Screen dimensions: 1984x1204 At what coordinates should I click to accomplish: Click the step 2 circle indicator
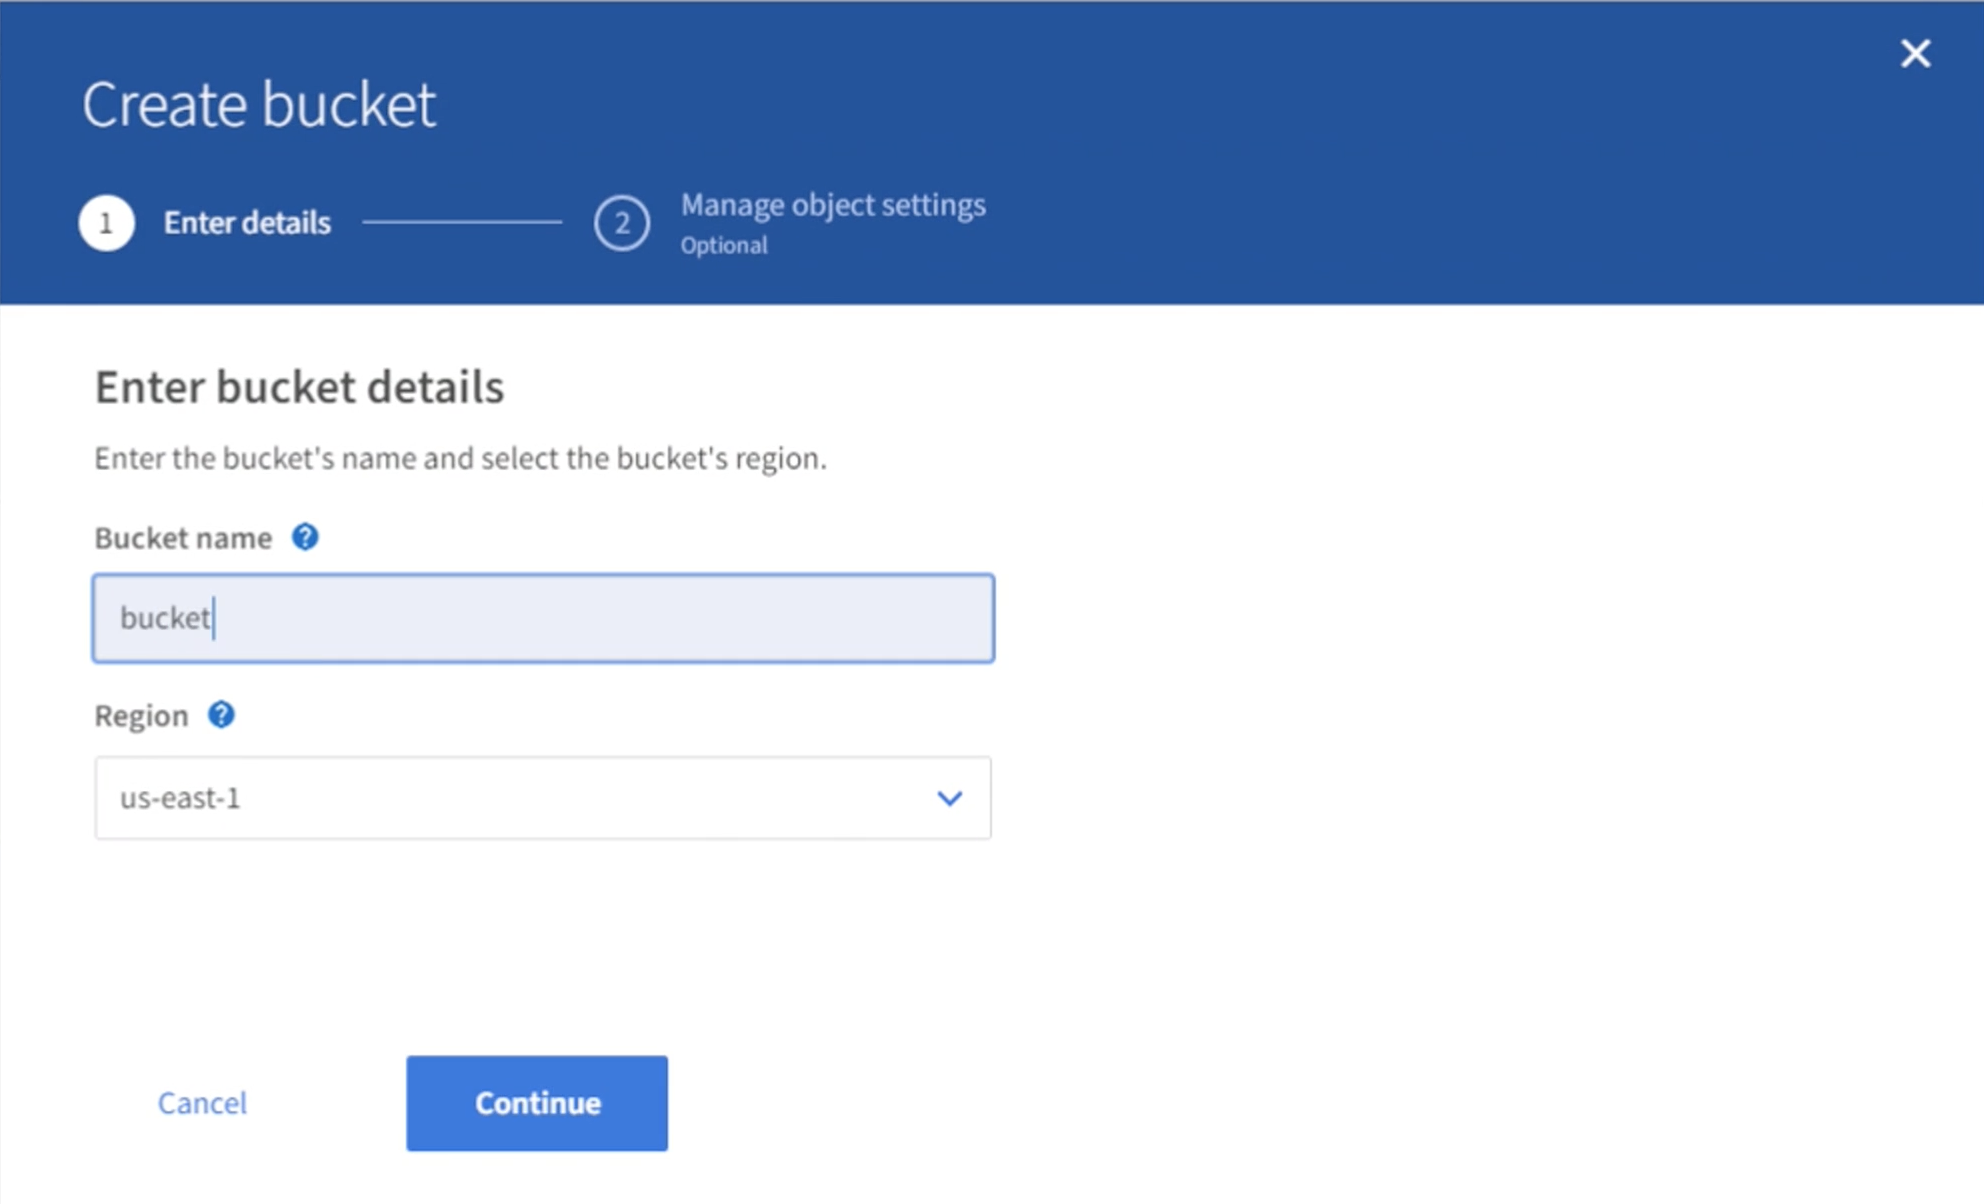point(621,222)
